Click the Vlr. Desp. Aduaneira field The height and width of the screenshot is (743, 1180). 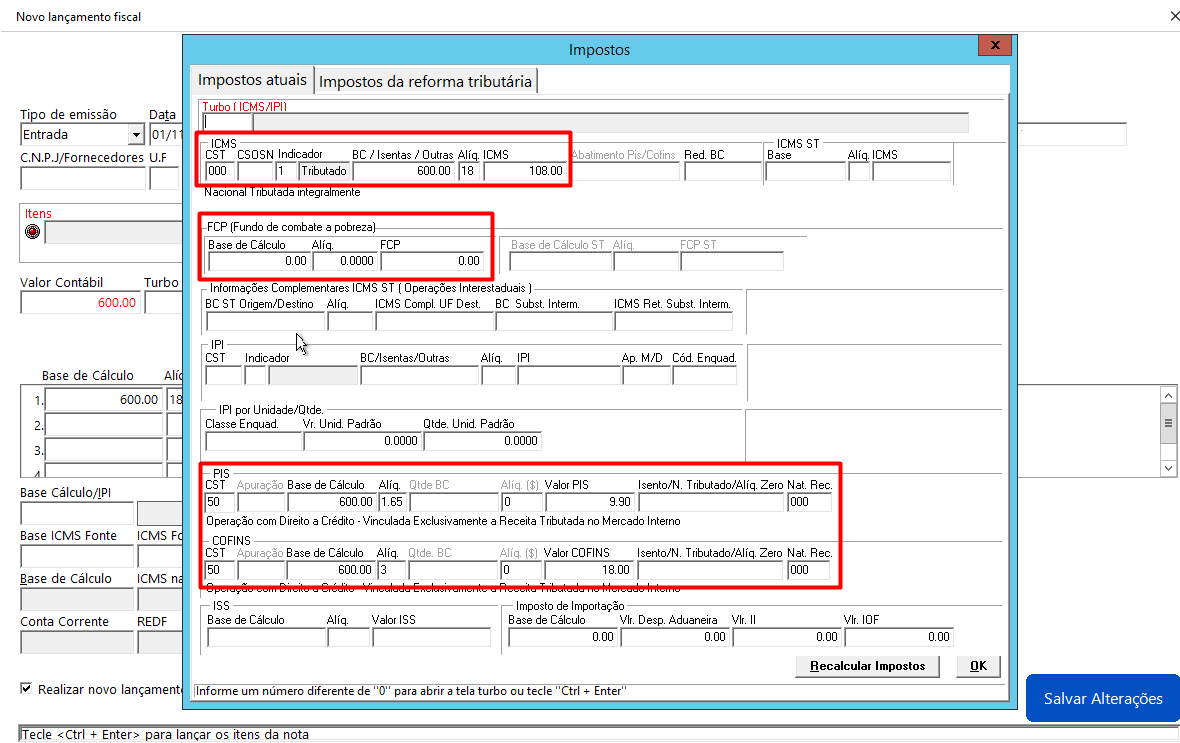[675, 637]
